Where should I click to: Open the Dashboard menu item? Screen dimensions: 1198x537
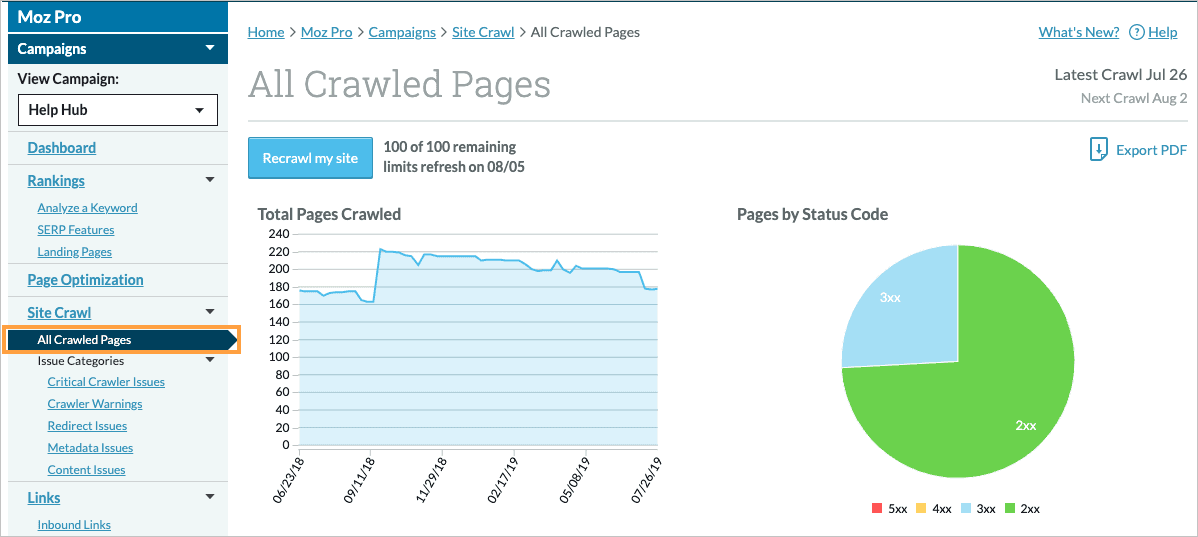coord(62,148)
